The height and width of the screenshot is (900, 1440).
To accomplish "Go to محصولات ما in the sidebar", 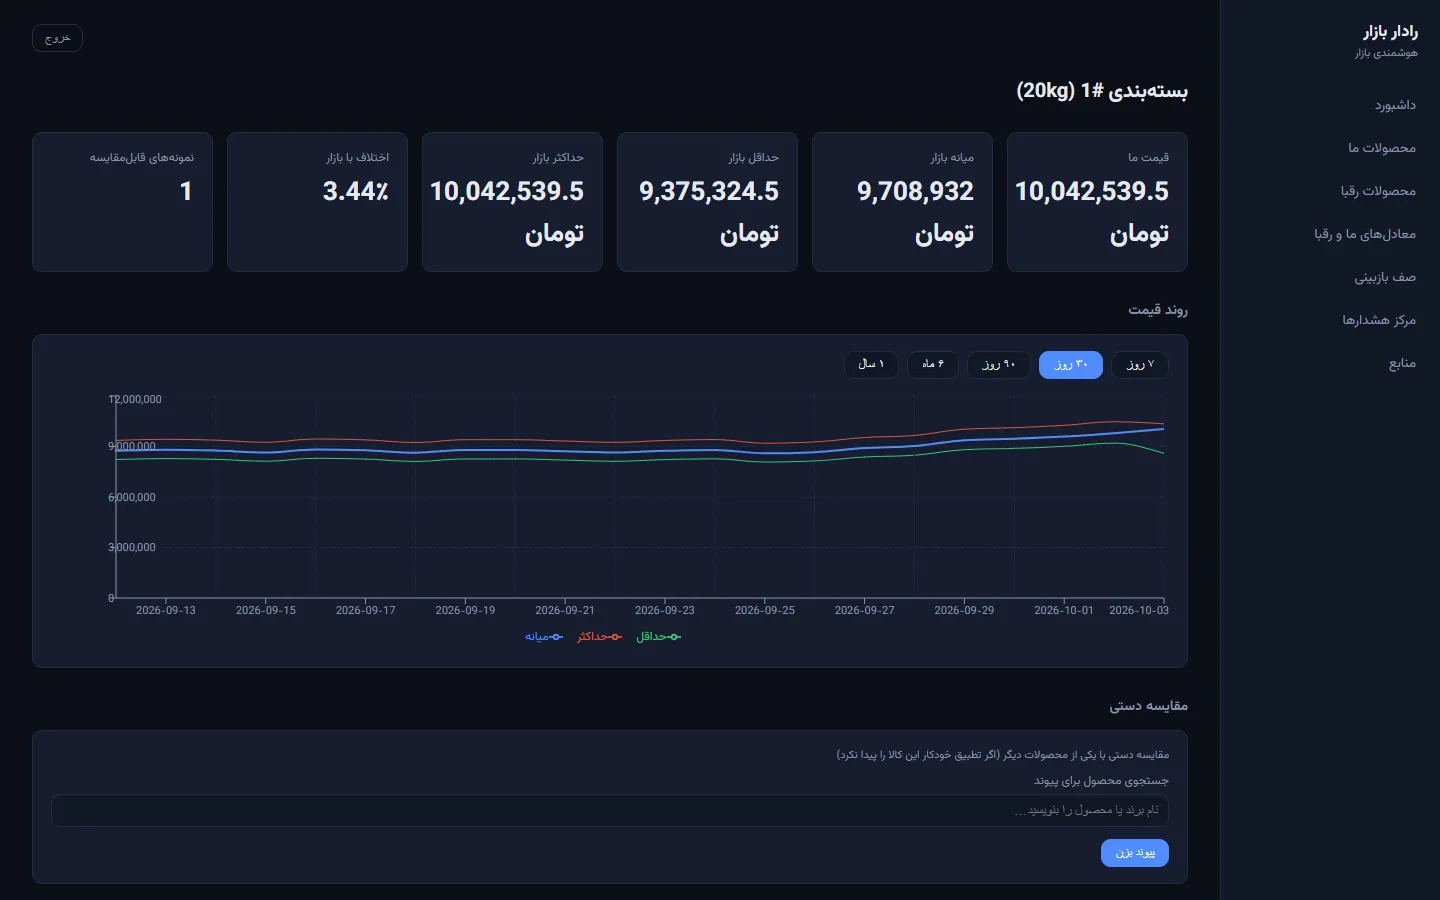I will (x=1382, y=148).
